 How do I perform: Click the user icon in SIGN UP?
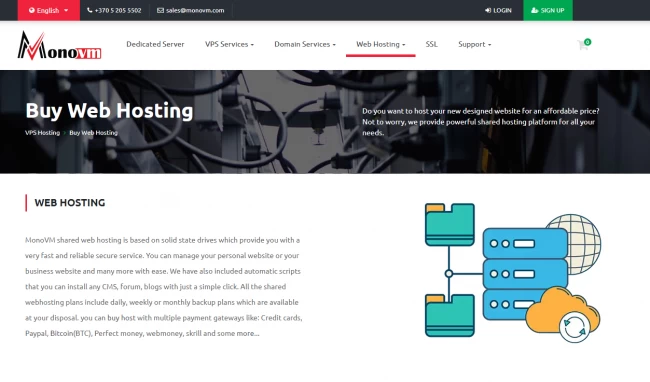(x=535, y=10)
